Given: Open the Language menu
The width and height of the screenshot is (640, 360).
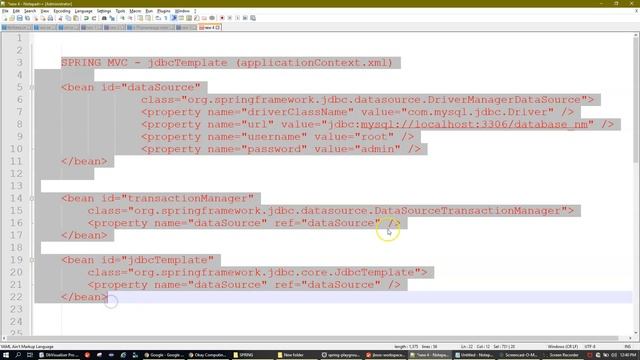Looking at the screenshot, I should pyautogui.click(x=84, y=11).
